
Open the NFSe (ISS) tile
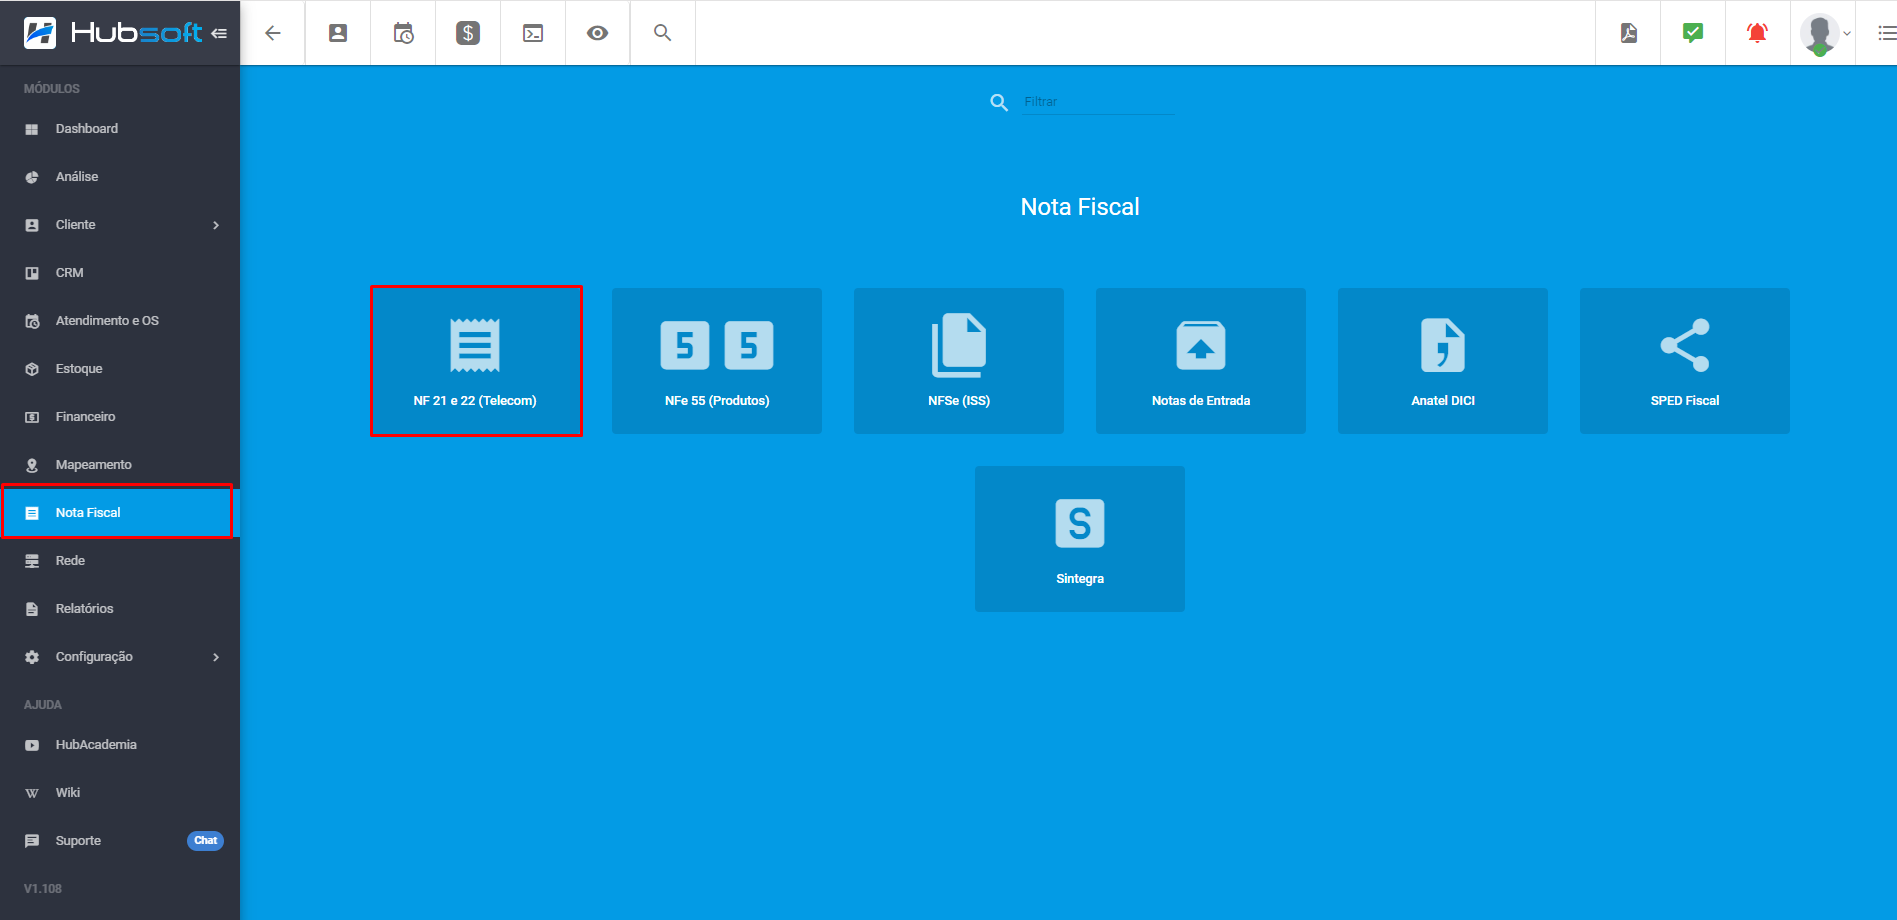tap(959, 361)
